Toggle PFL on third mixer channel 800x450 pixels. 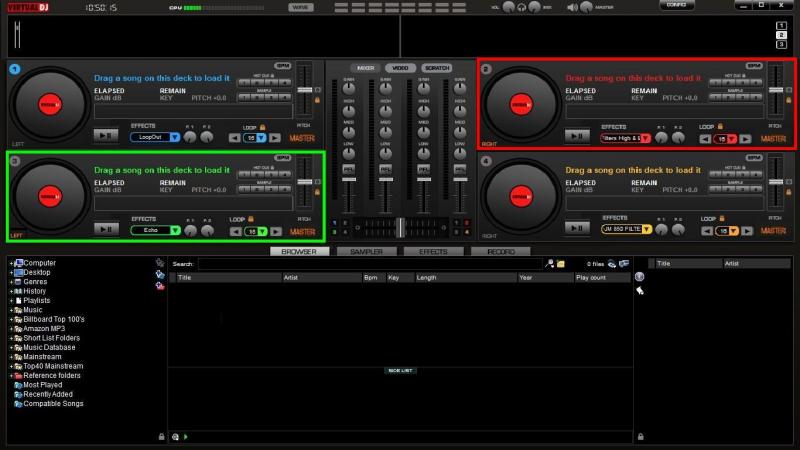coord(423,169)
